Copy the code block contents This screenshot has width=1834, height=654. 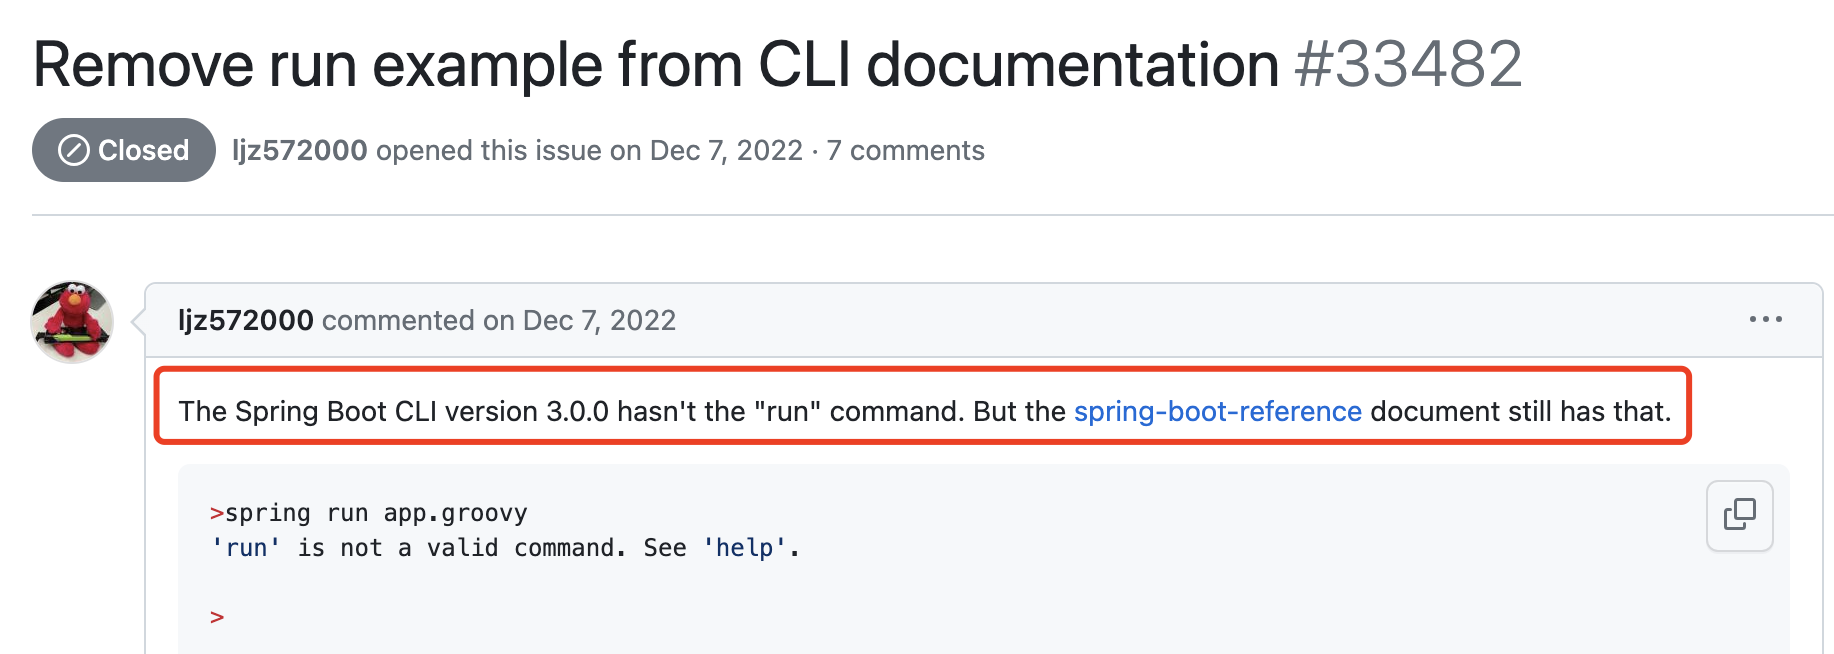[1739, 515]
